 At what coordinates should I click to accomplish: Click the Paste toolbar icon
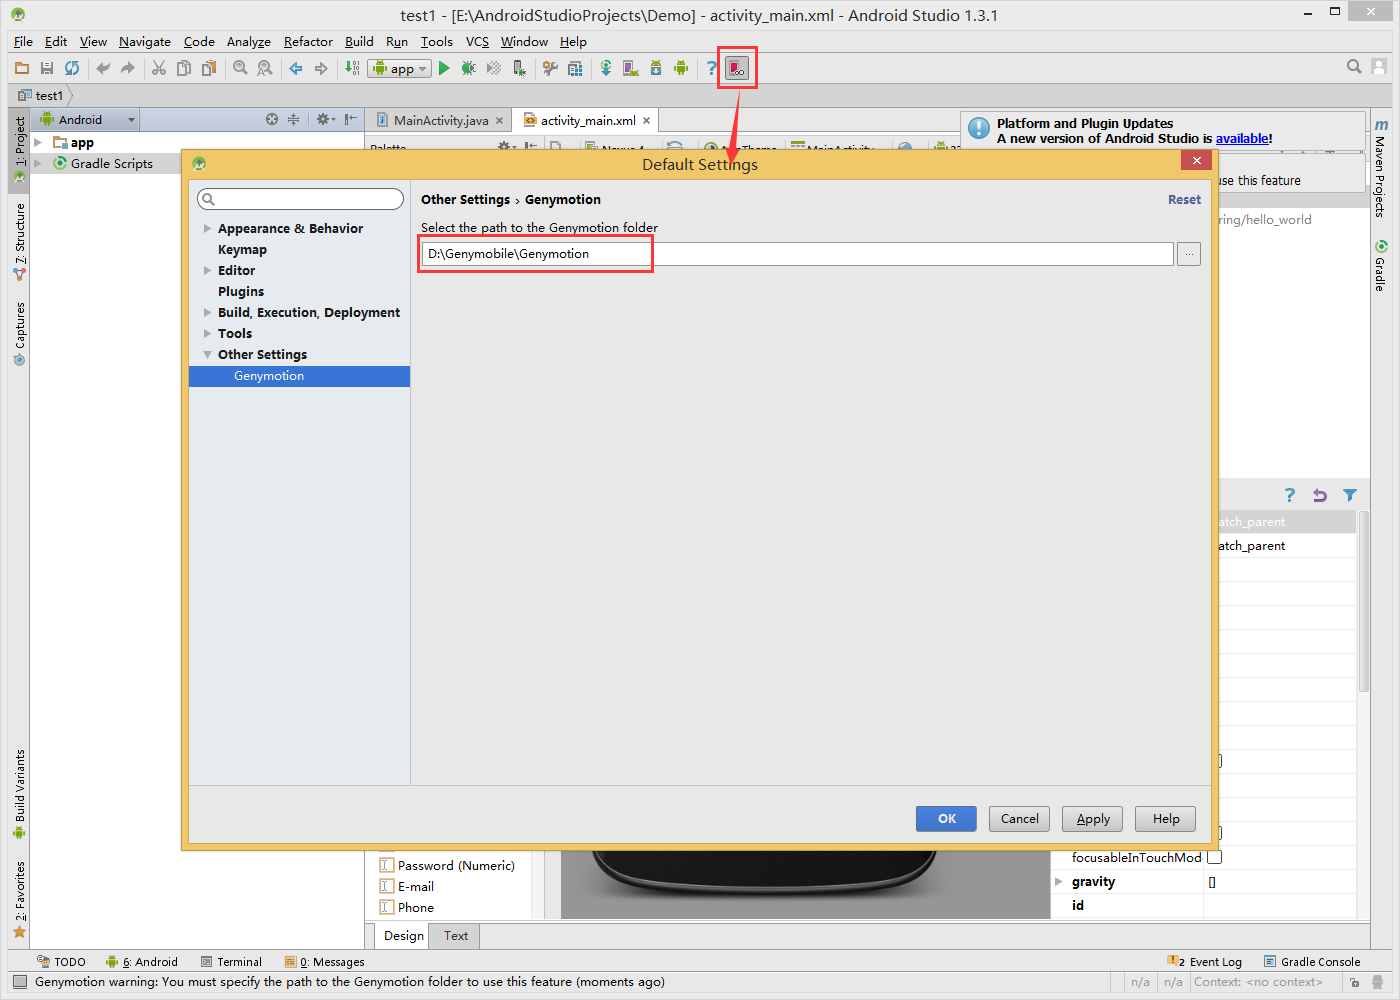tap(209, 68)
